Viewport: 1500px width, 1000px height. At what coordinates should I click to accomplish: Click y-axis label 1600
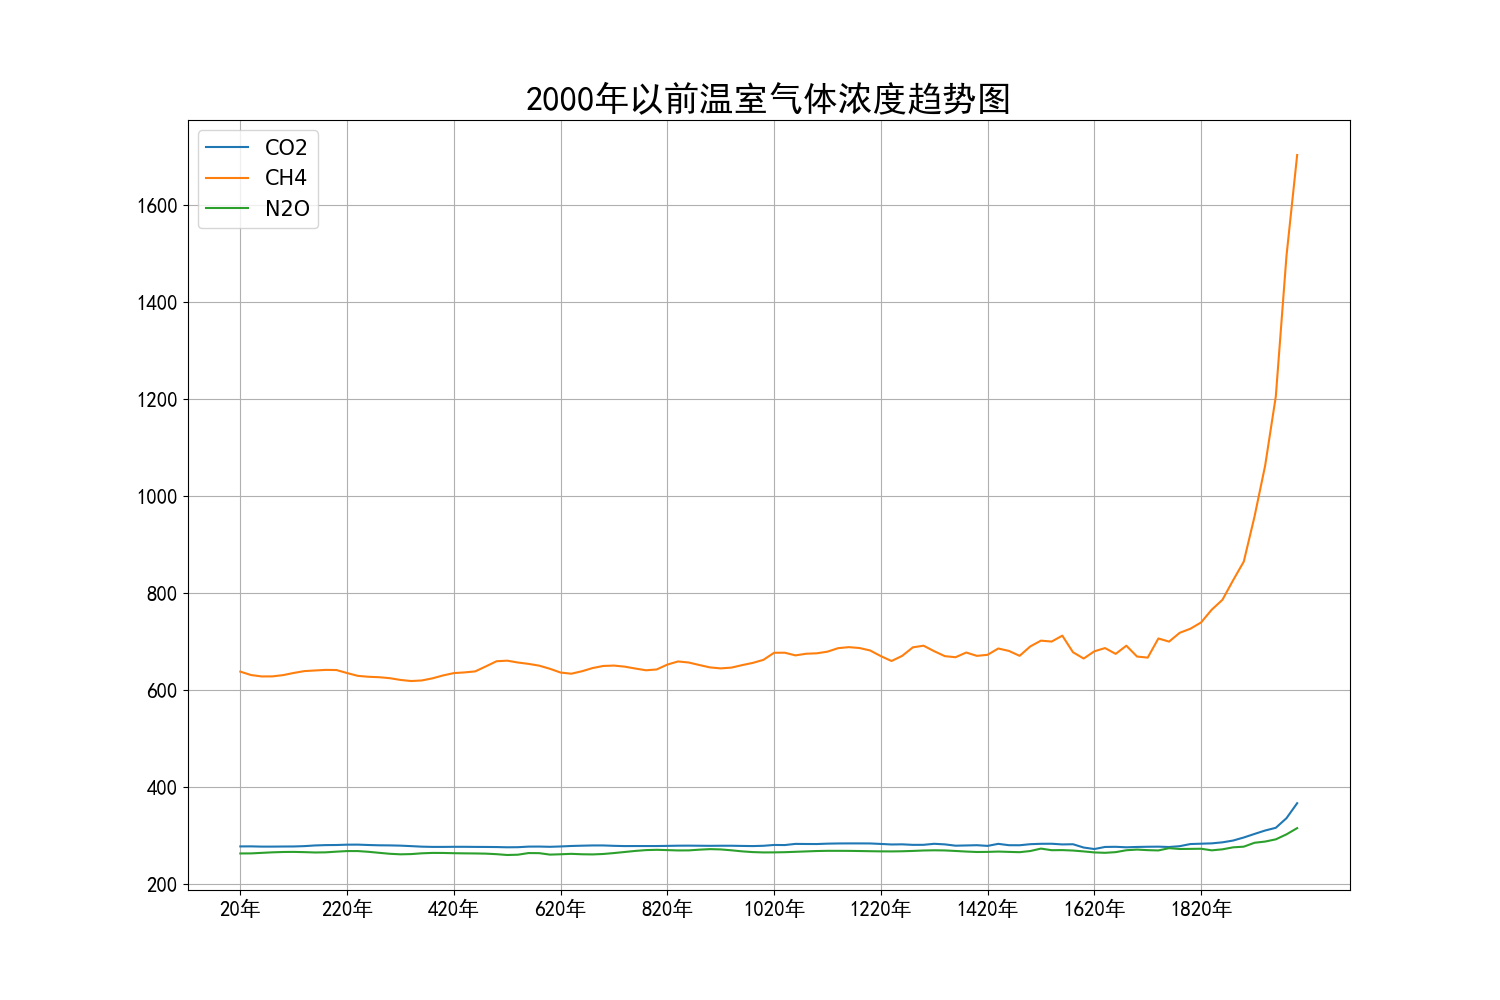[157, 206]
